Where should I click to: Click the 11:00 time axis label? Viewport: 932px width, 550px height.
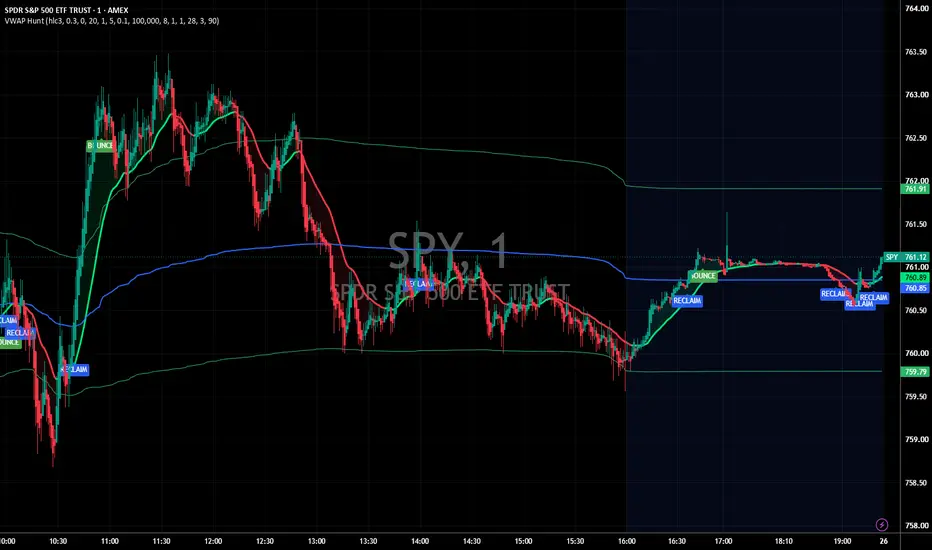point(110,541)
